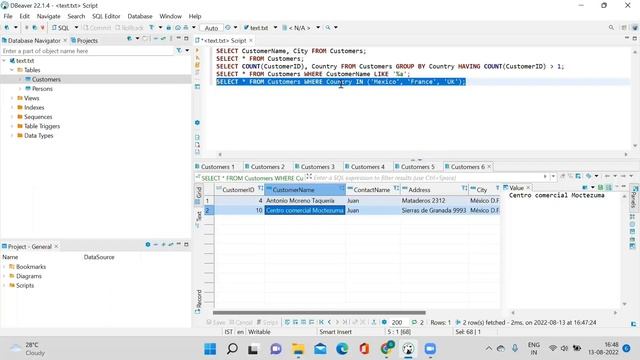The width and height of the screenshot is (640, 360).
Task: Click the CustomerID column header
Action: pos(239,190)
